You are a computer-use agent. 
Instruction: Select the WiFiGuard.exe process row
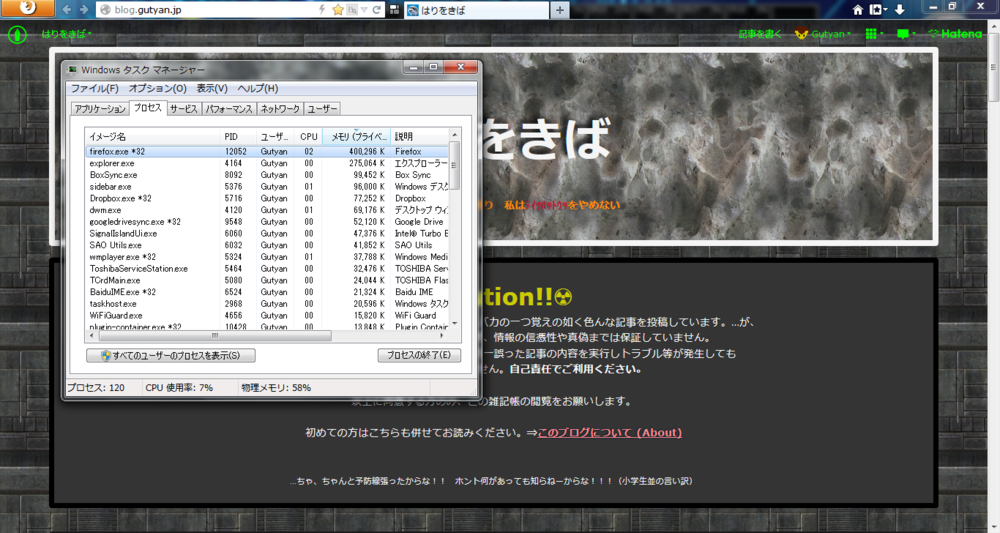pyautogui.click(x=267, y=315)
